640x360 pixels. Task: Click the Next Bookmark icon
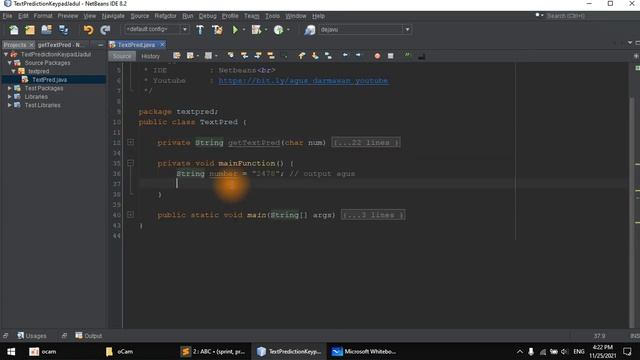pos(315,56)
